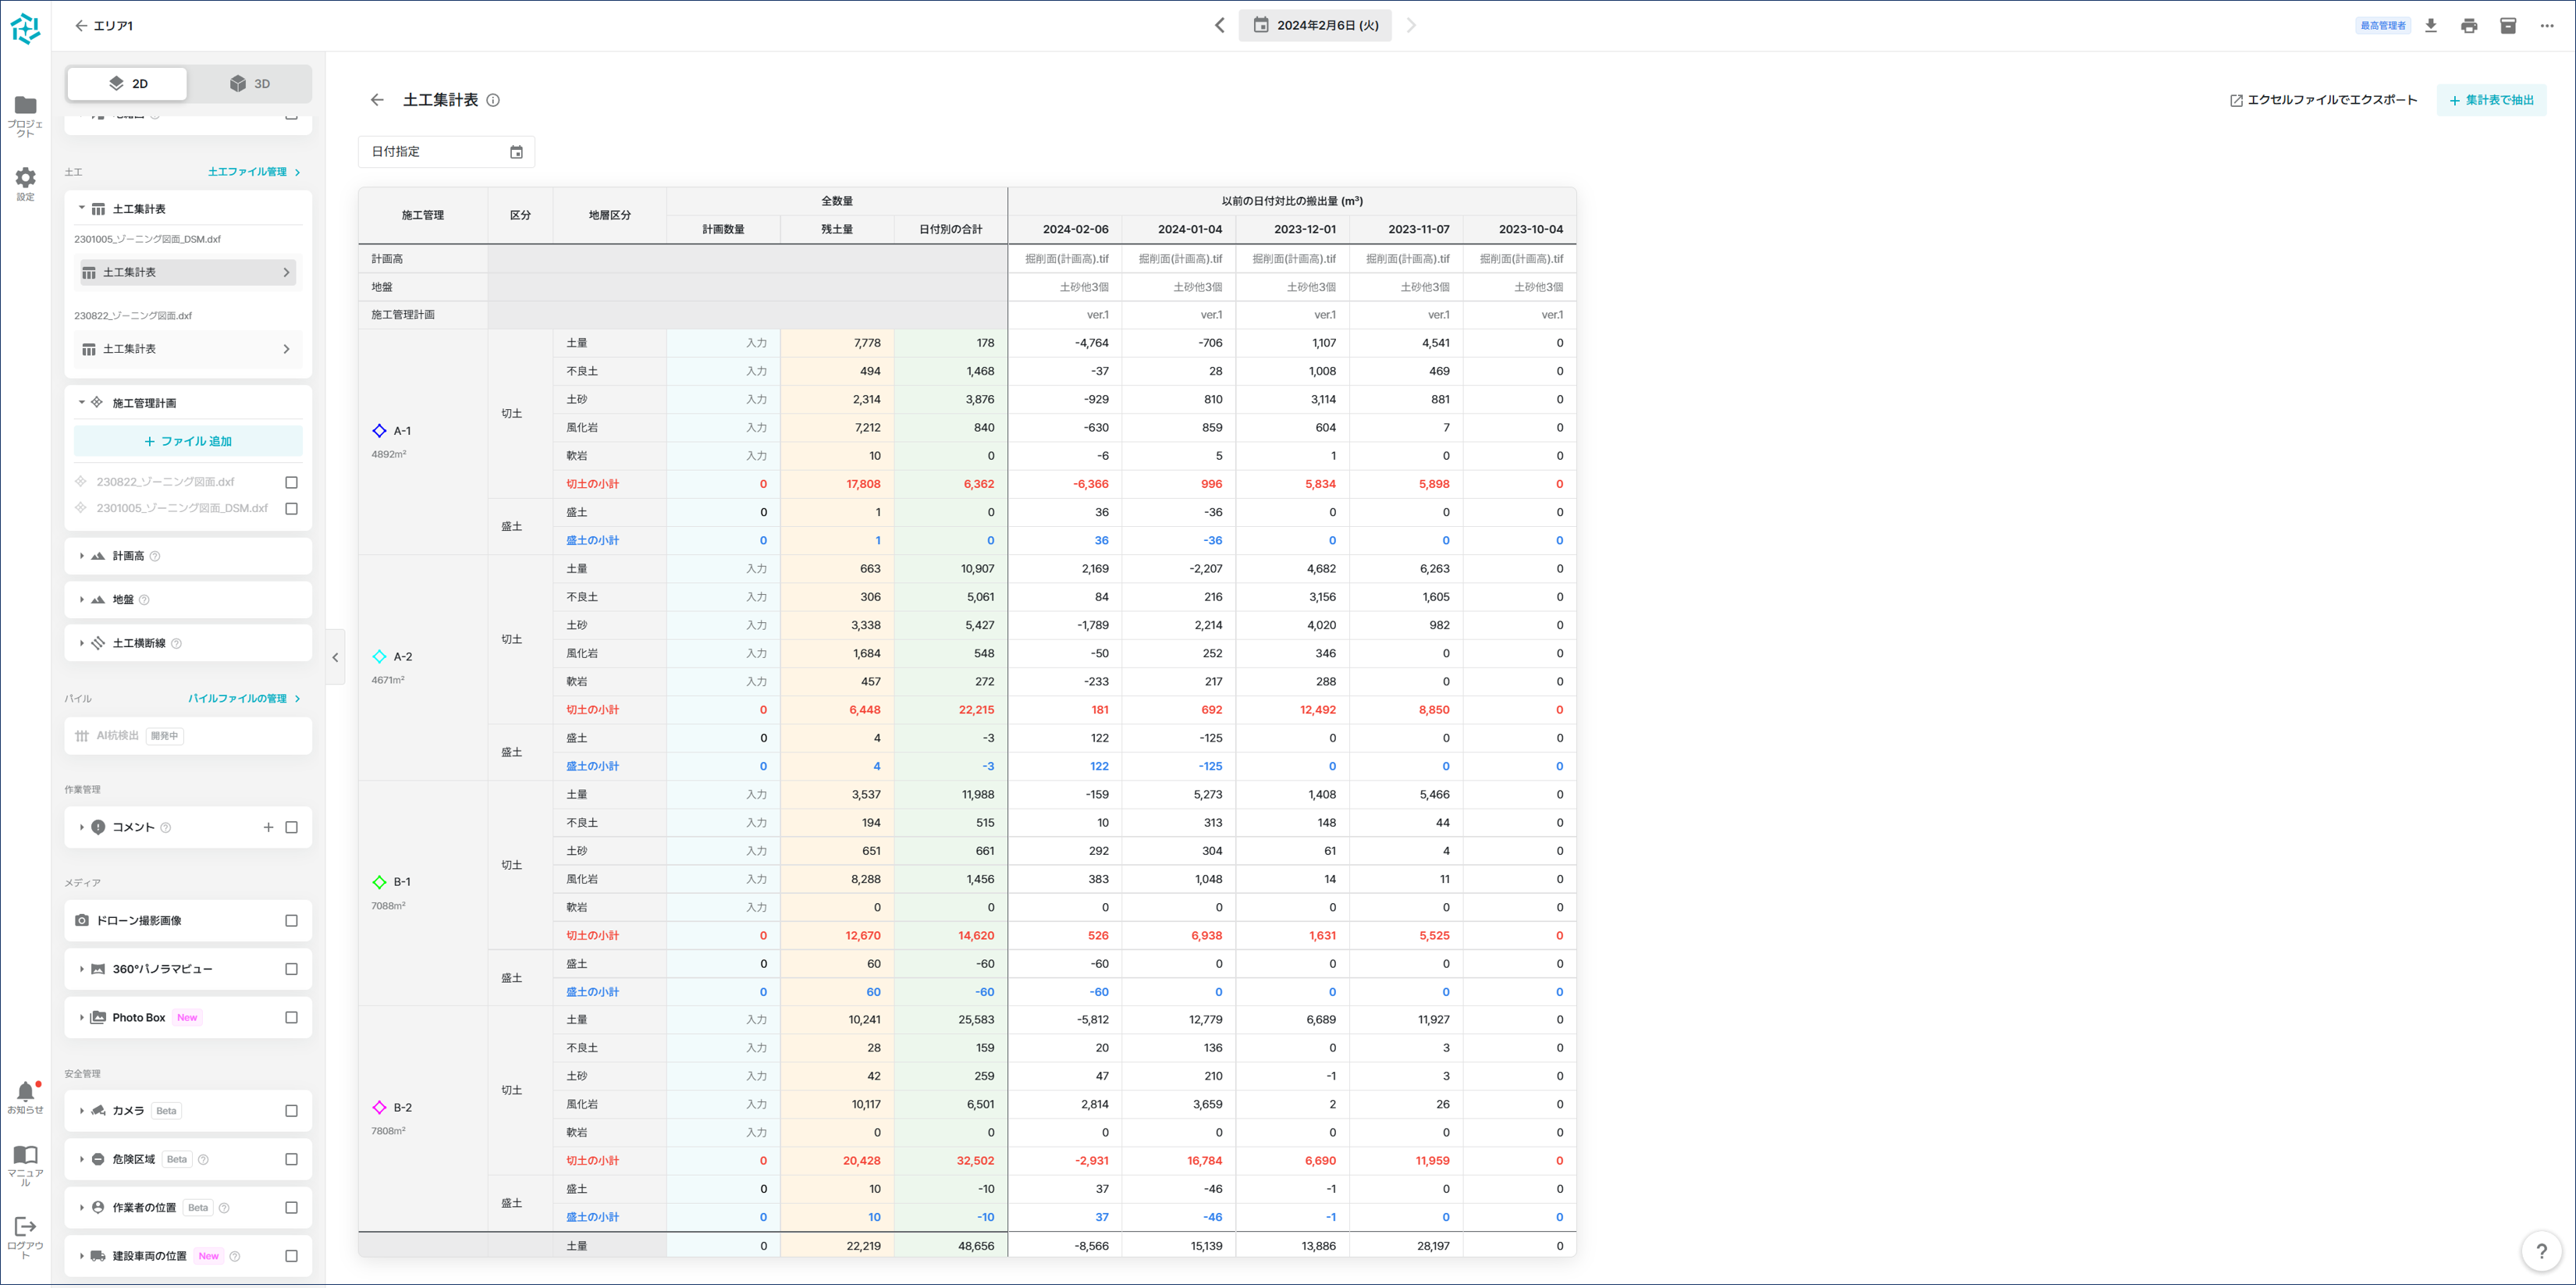Collapse the 施工管理計画 section
The image size is (2576, 1288).
pyautogui.click(x=82, y=403)
